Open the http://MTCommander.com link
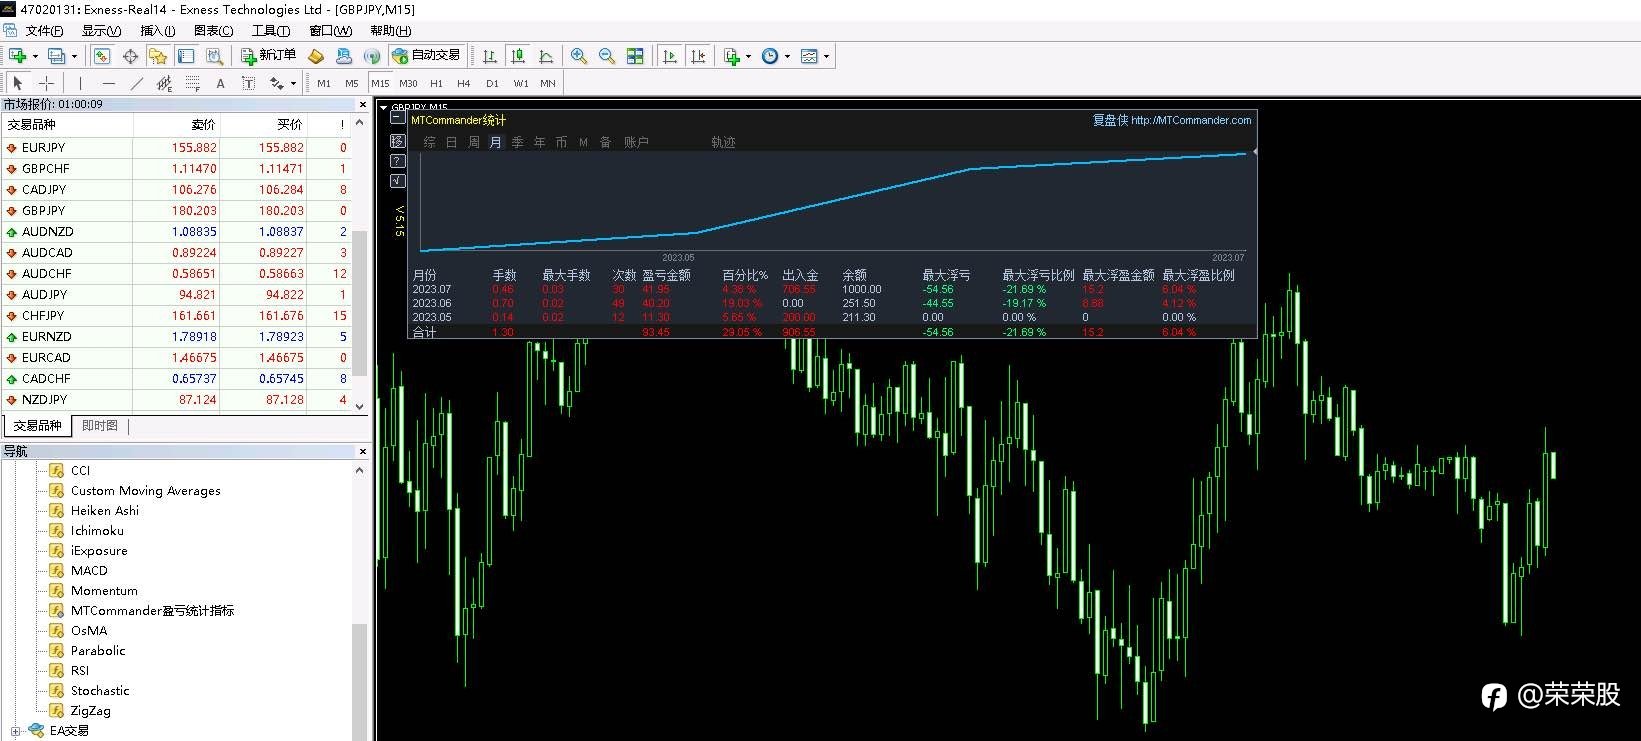The height and width of the screenshot is (741, 1641). click(x=1191, y=120)
